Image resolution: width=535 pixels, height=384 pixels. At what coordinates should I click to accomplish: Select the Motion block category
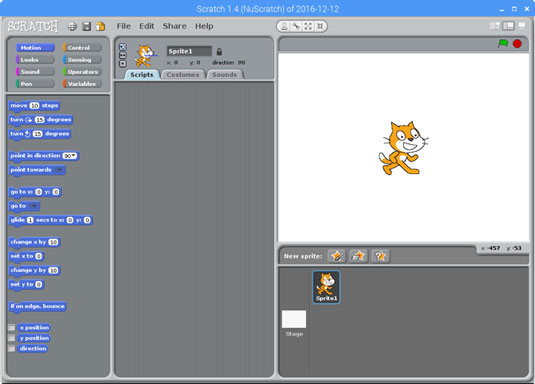35,48
